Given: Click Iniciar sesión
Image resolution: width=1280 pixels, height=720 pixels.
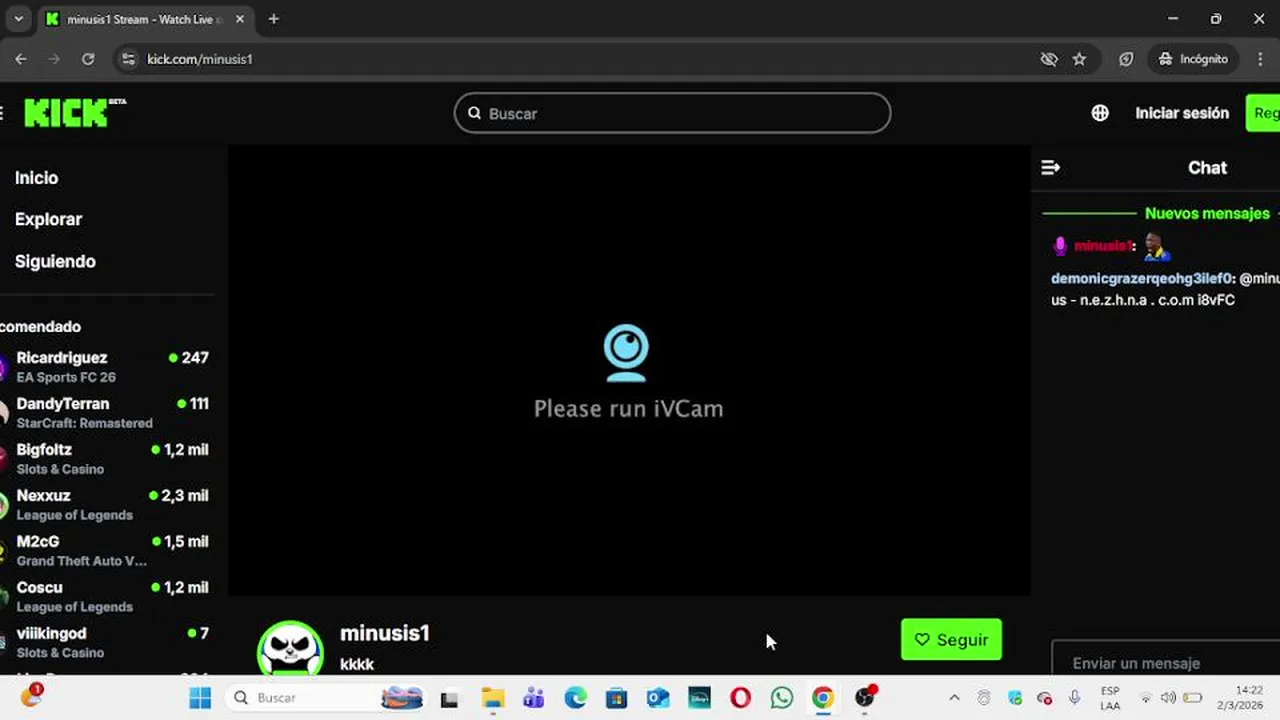Looking at the screenshot, I should point(1182,113).
